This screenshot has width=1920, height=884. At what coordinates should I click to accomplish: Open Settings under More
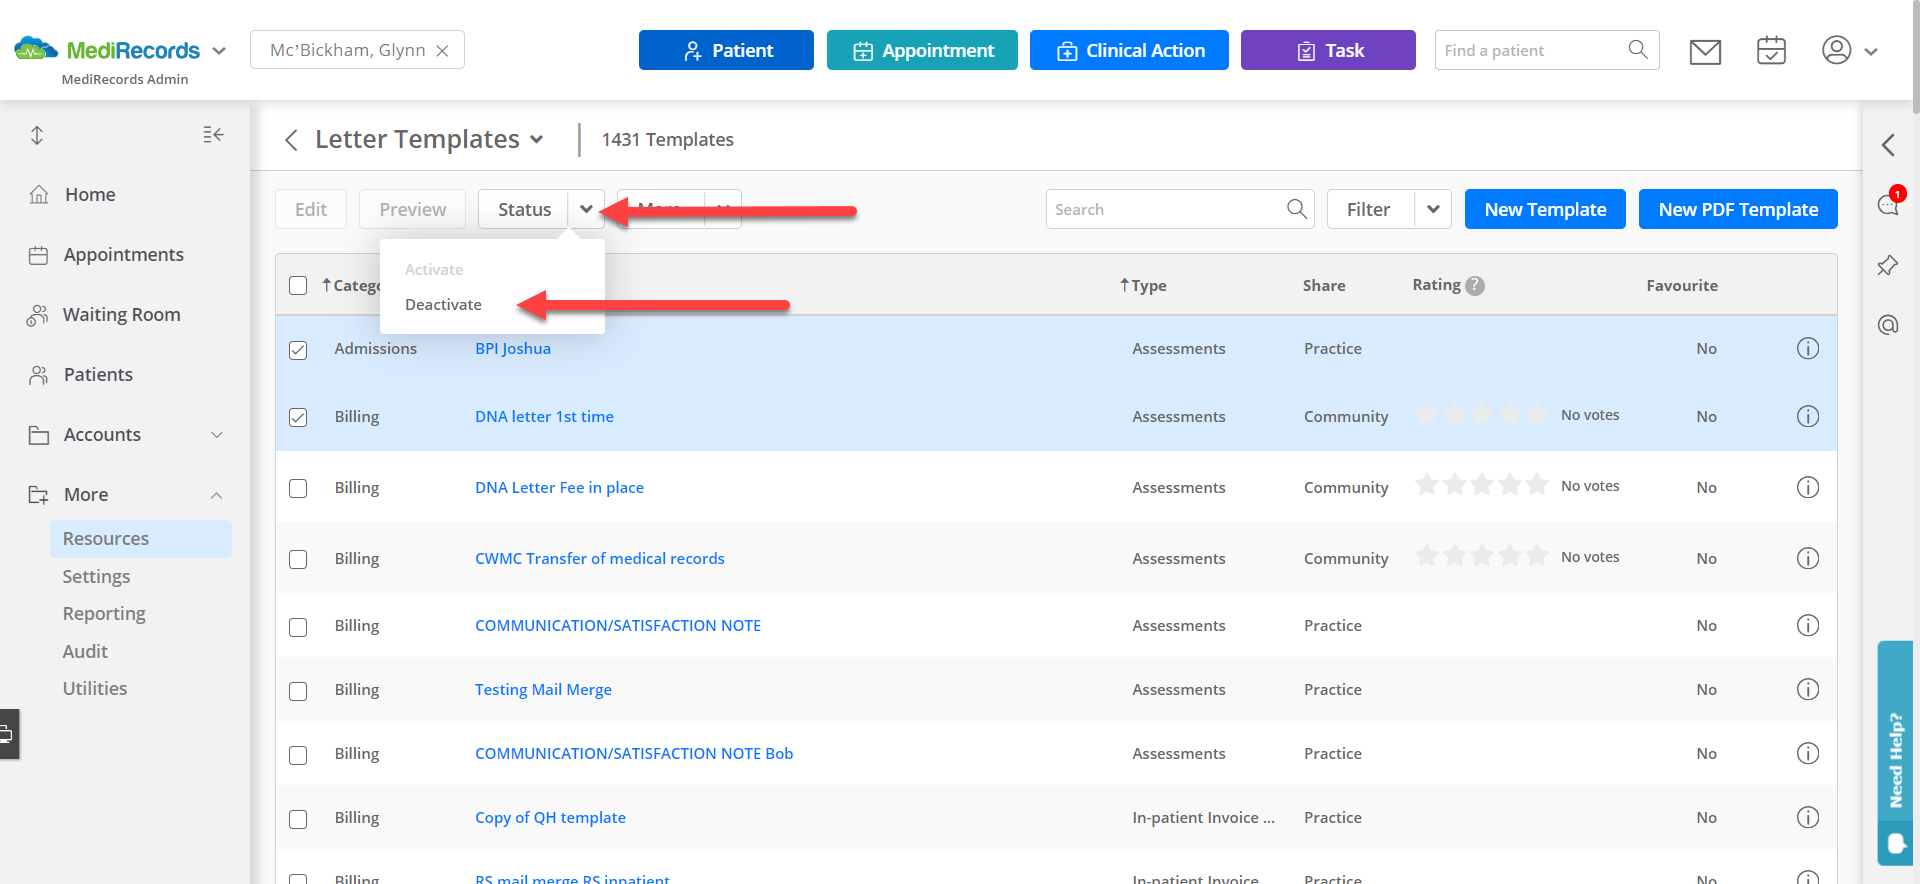pyautogui.click(x=96, y=577)
